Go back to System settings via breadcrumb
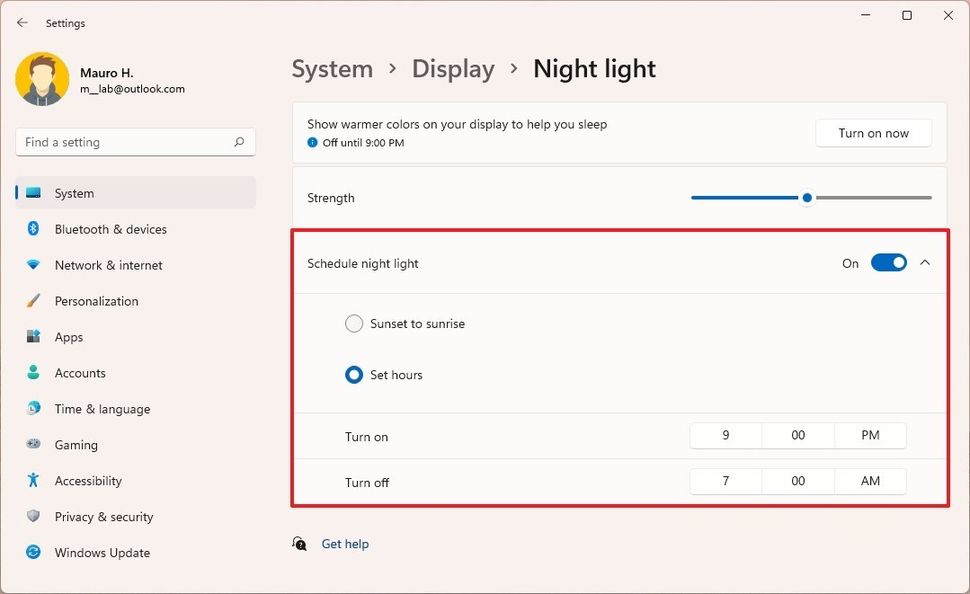970x594 pixels. click(x=332, y=68)
